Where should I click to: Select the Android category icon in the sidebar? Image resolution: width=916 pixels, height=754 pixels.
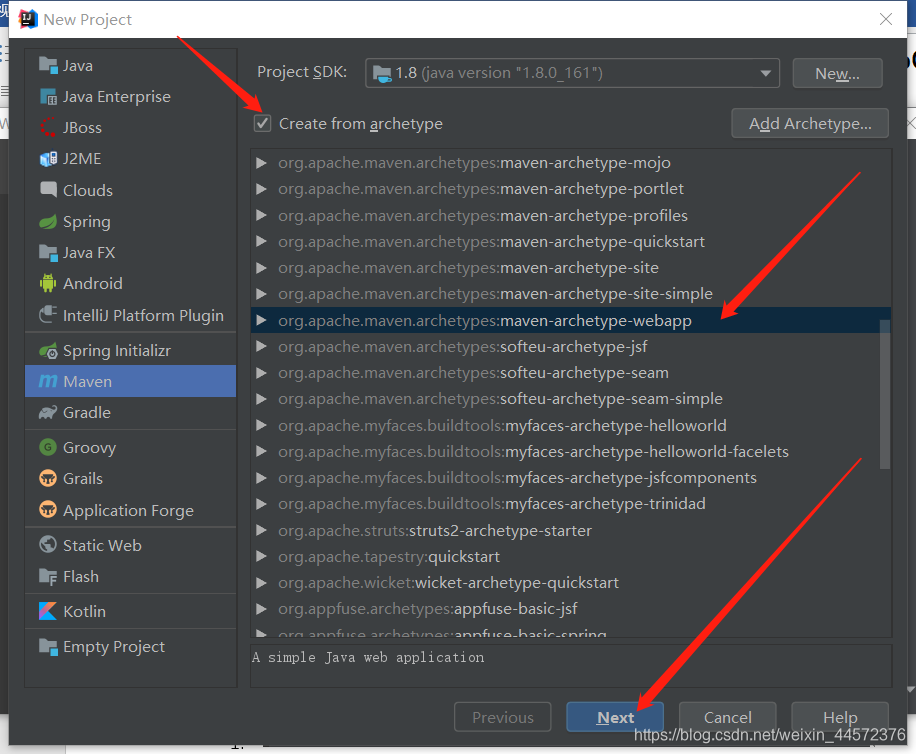tap(47, 283)
